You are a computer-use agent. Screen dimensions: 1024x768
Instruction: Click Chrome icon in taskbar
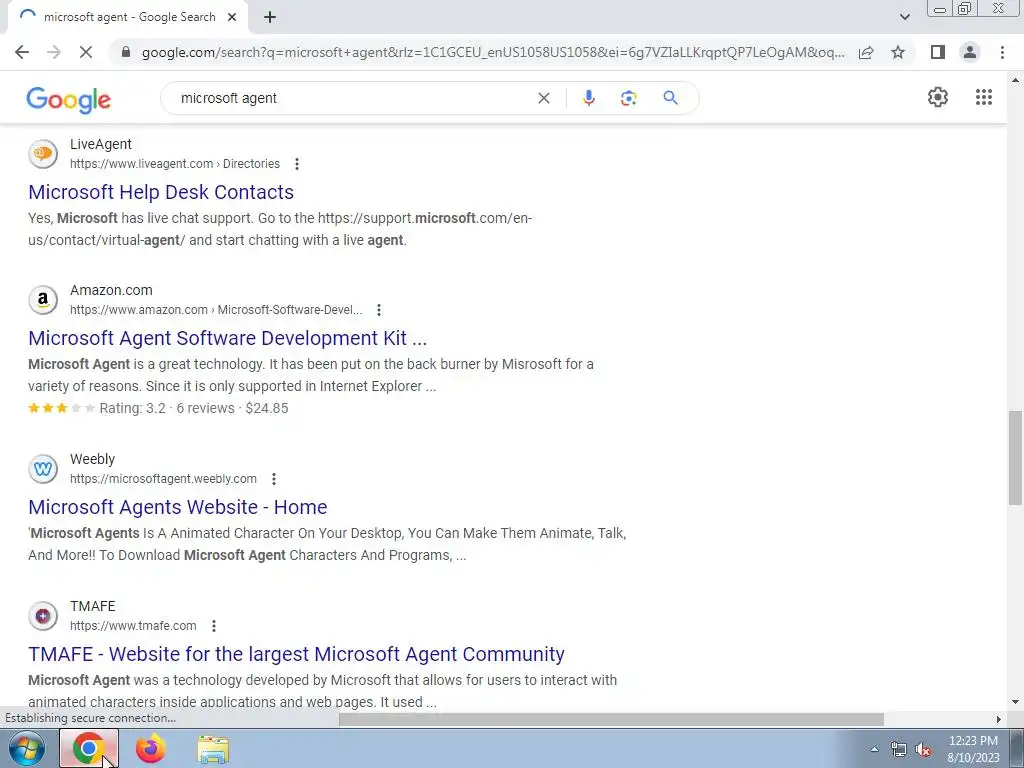click(x=89, y=748)
